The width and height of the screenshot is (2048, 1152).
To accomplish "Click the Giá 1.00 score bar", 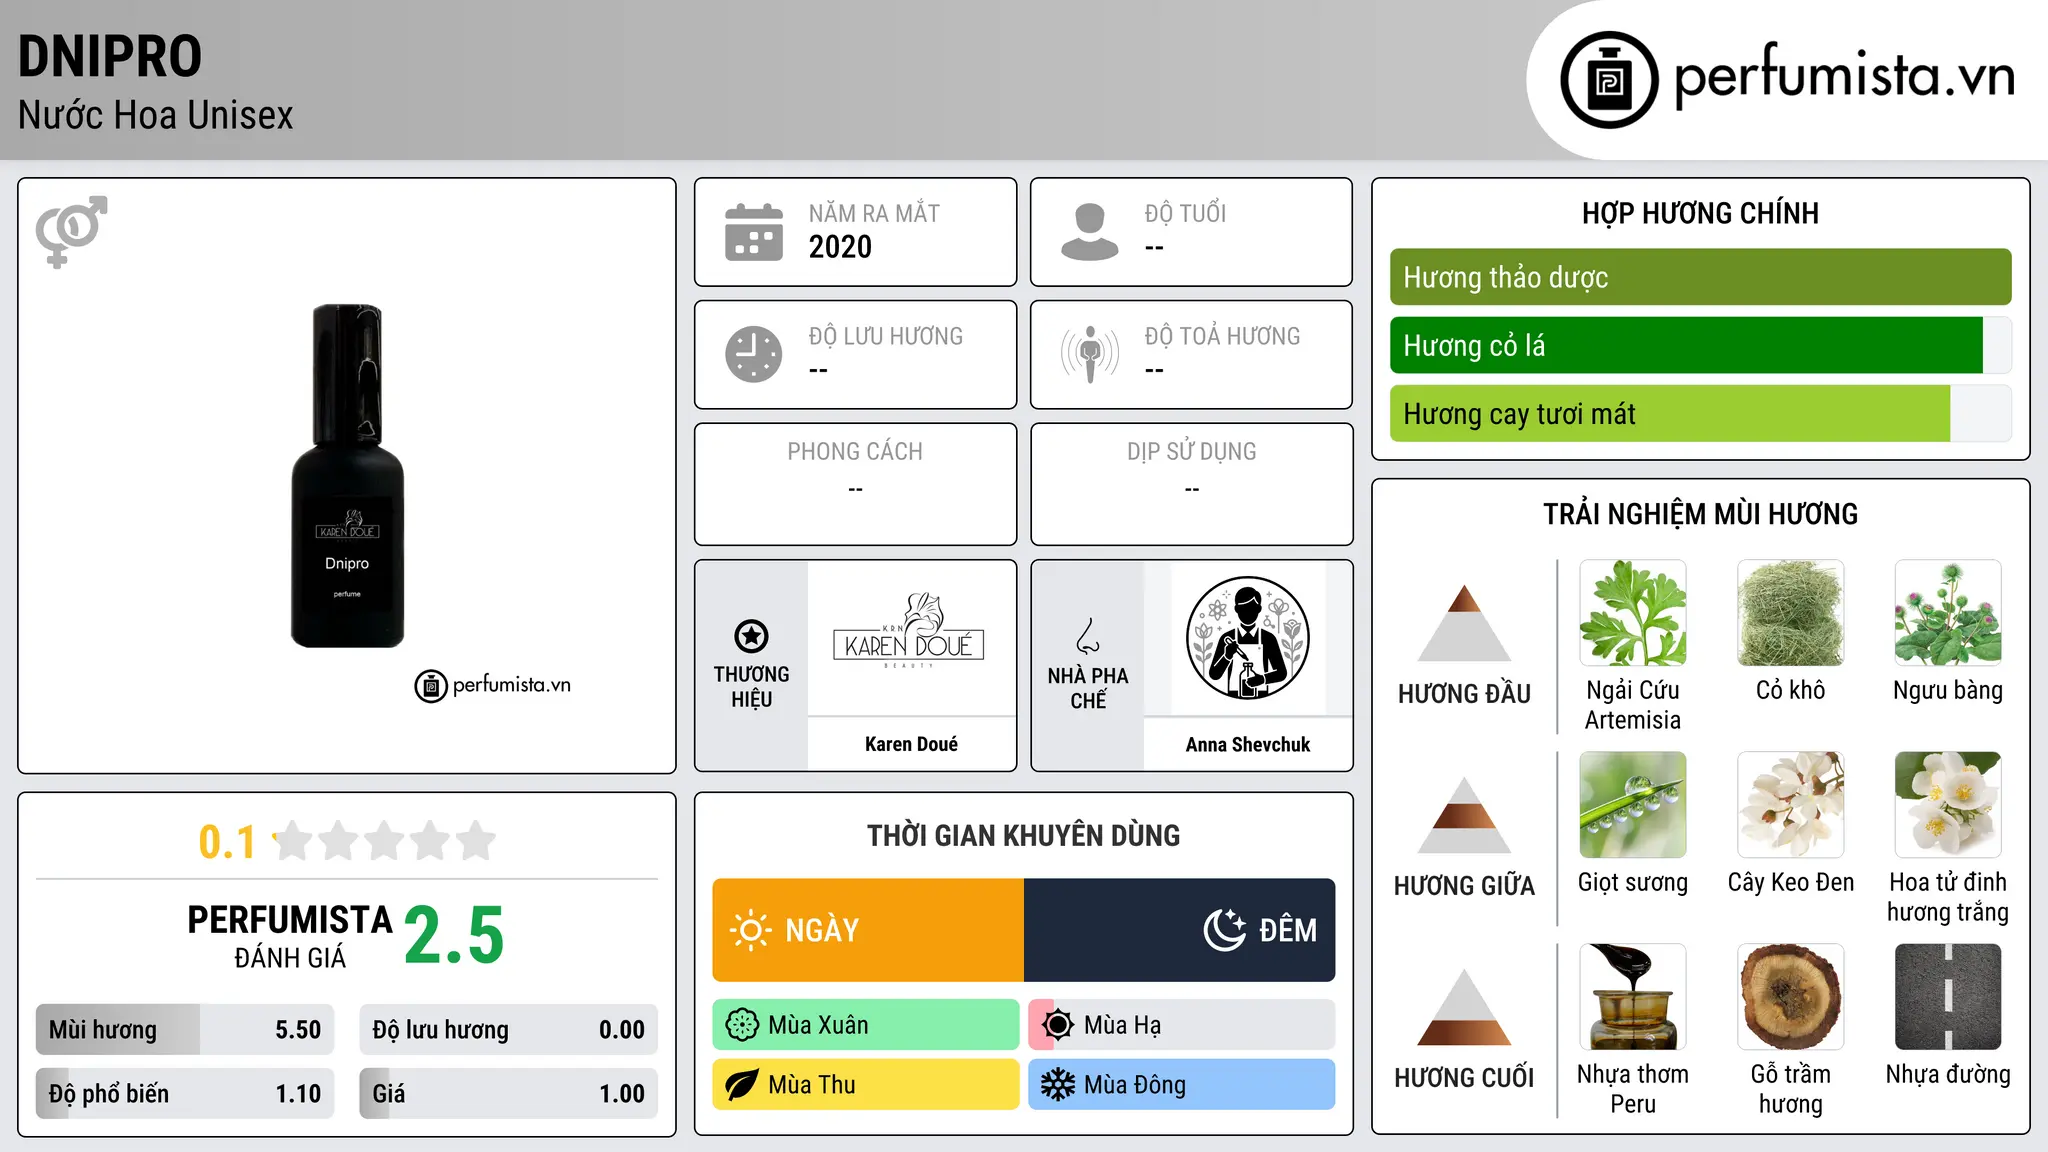I will (x=508, y=1094).
